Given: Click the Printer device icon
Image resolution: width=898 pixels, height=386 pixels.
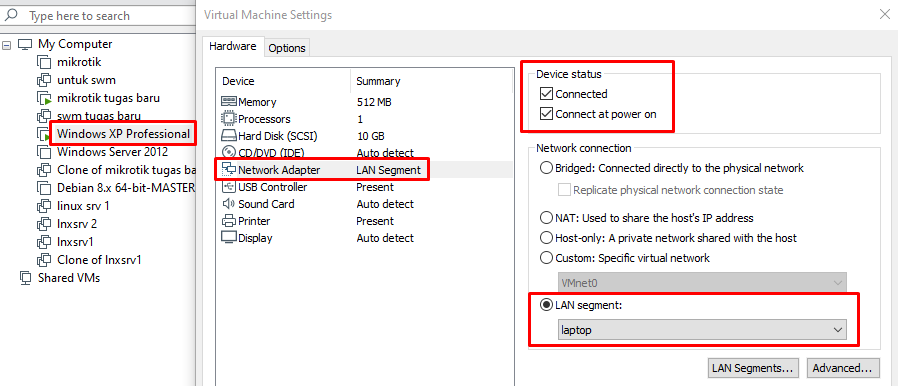Looking at the screenshot, I should pos(229,221).
